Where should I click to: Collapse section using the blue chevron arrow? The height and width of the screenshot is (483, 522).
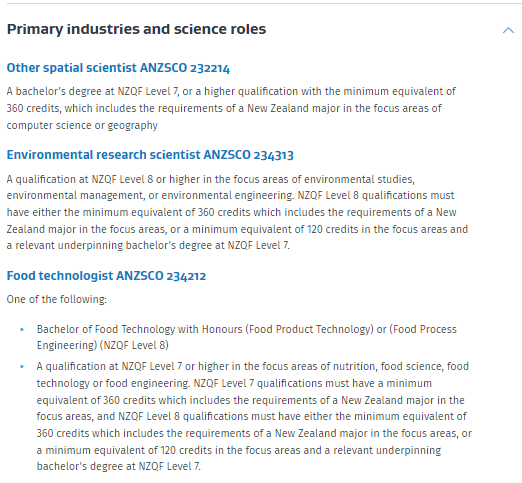point(508,30)
